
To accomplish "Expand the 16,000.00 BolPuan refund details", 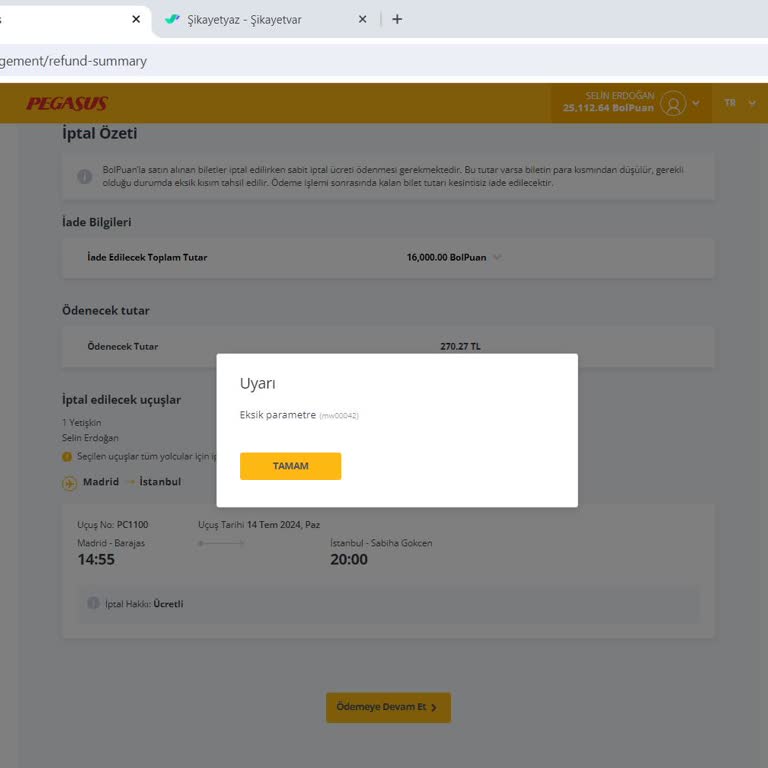I will (x=497, y=258).
